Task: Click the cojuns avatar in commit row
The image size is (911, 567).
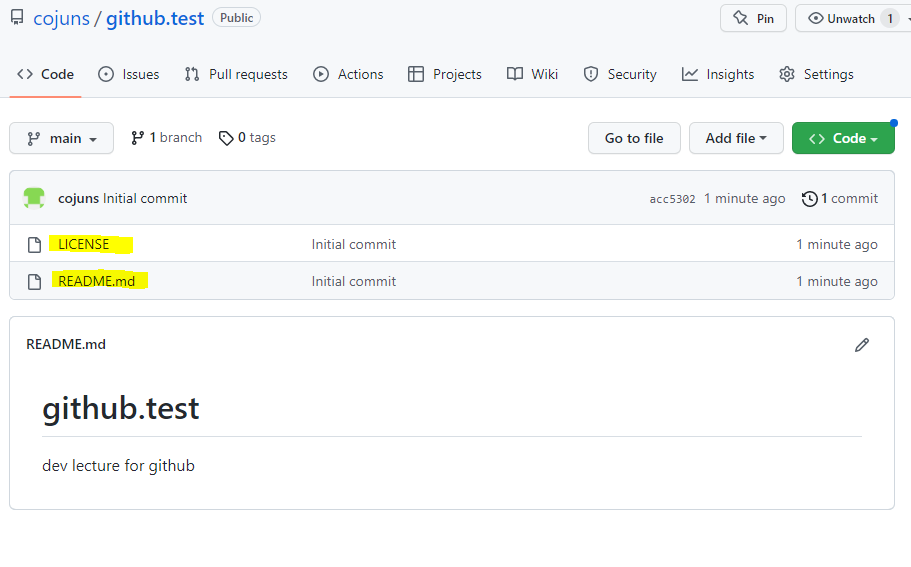Action: pos(34,198)
